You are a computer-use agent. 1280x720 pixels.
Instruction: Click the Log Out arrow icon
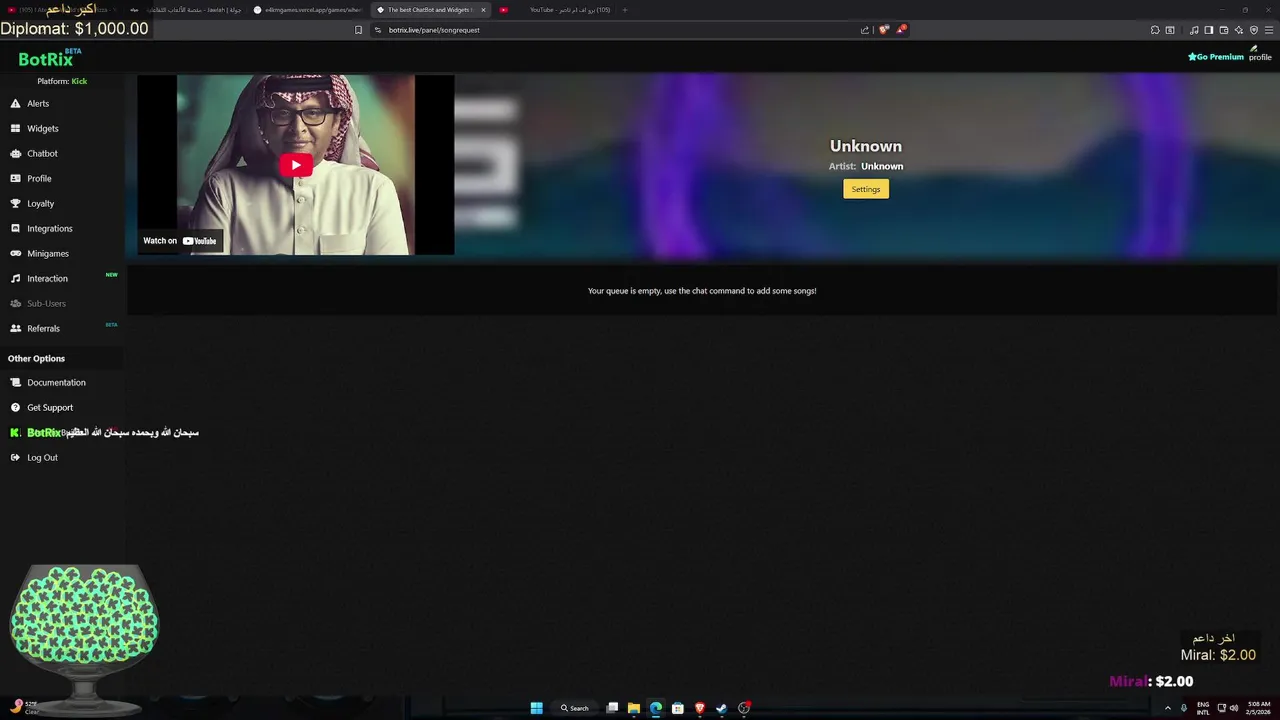pos(16,458)
